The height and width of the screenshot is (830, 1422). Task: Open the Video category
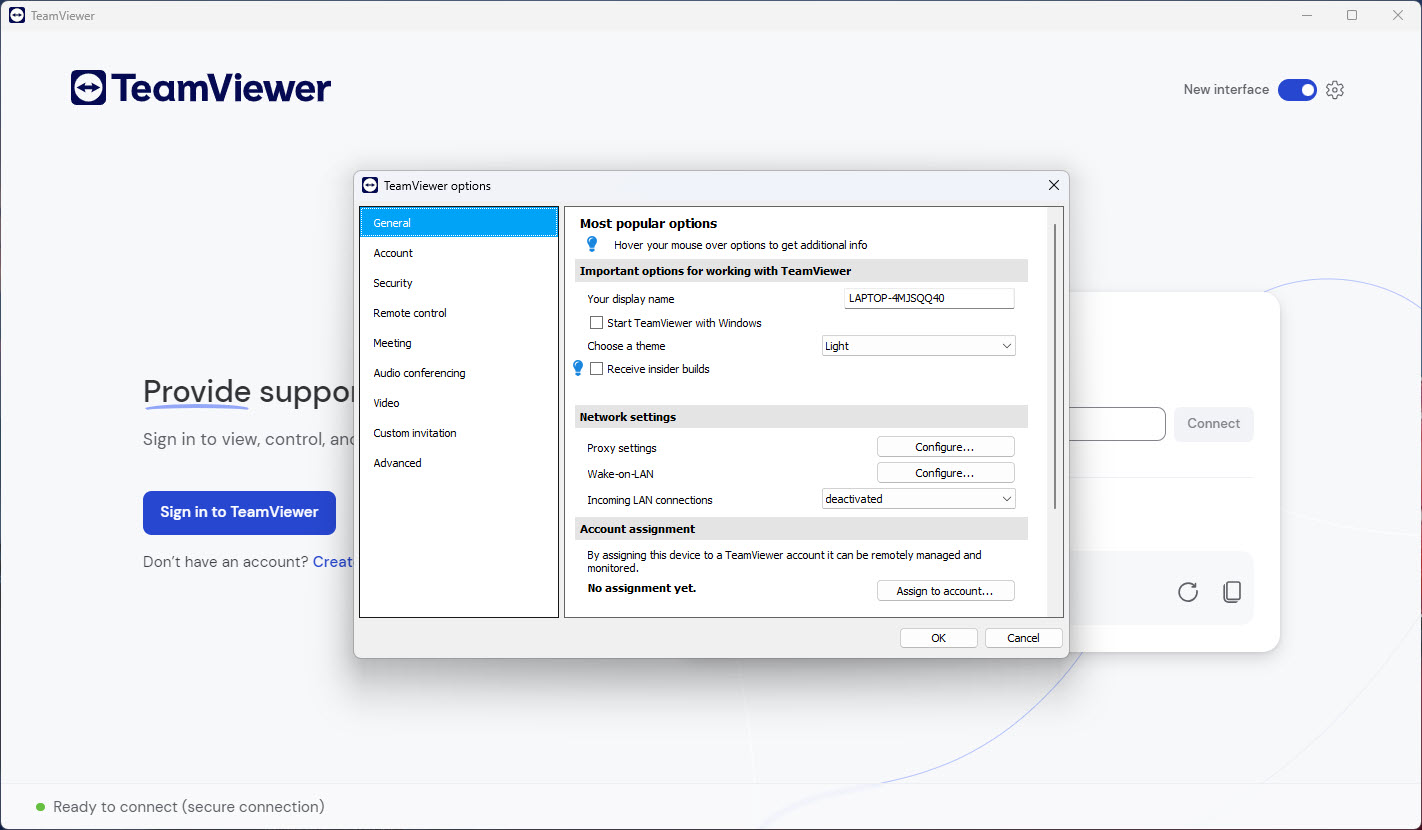tap(459, 403)
